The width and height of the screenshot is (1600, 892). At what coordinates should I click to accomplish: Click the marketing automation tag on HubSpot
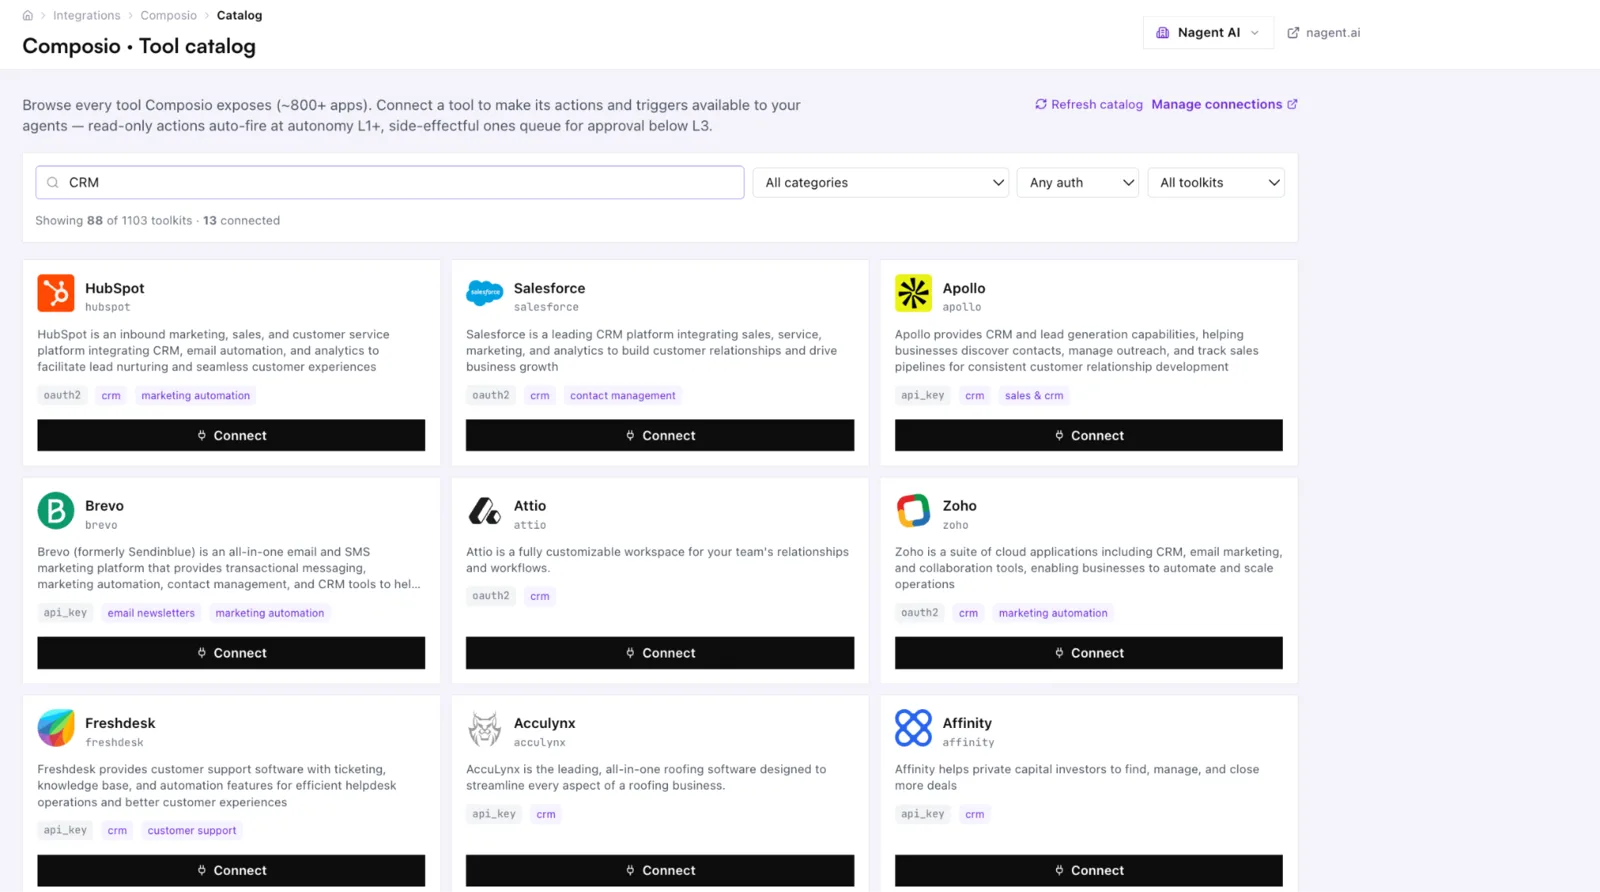click(196, 396)
